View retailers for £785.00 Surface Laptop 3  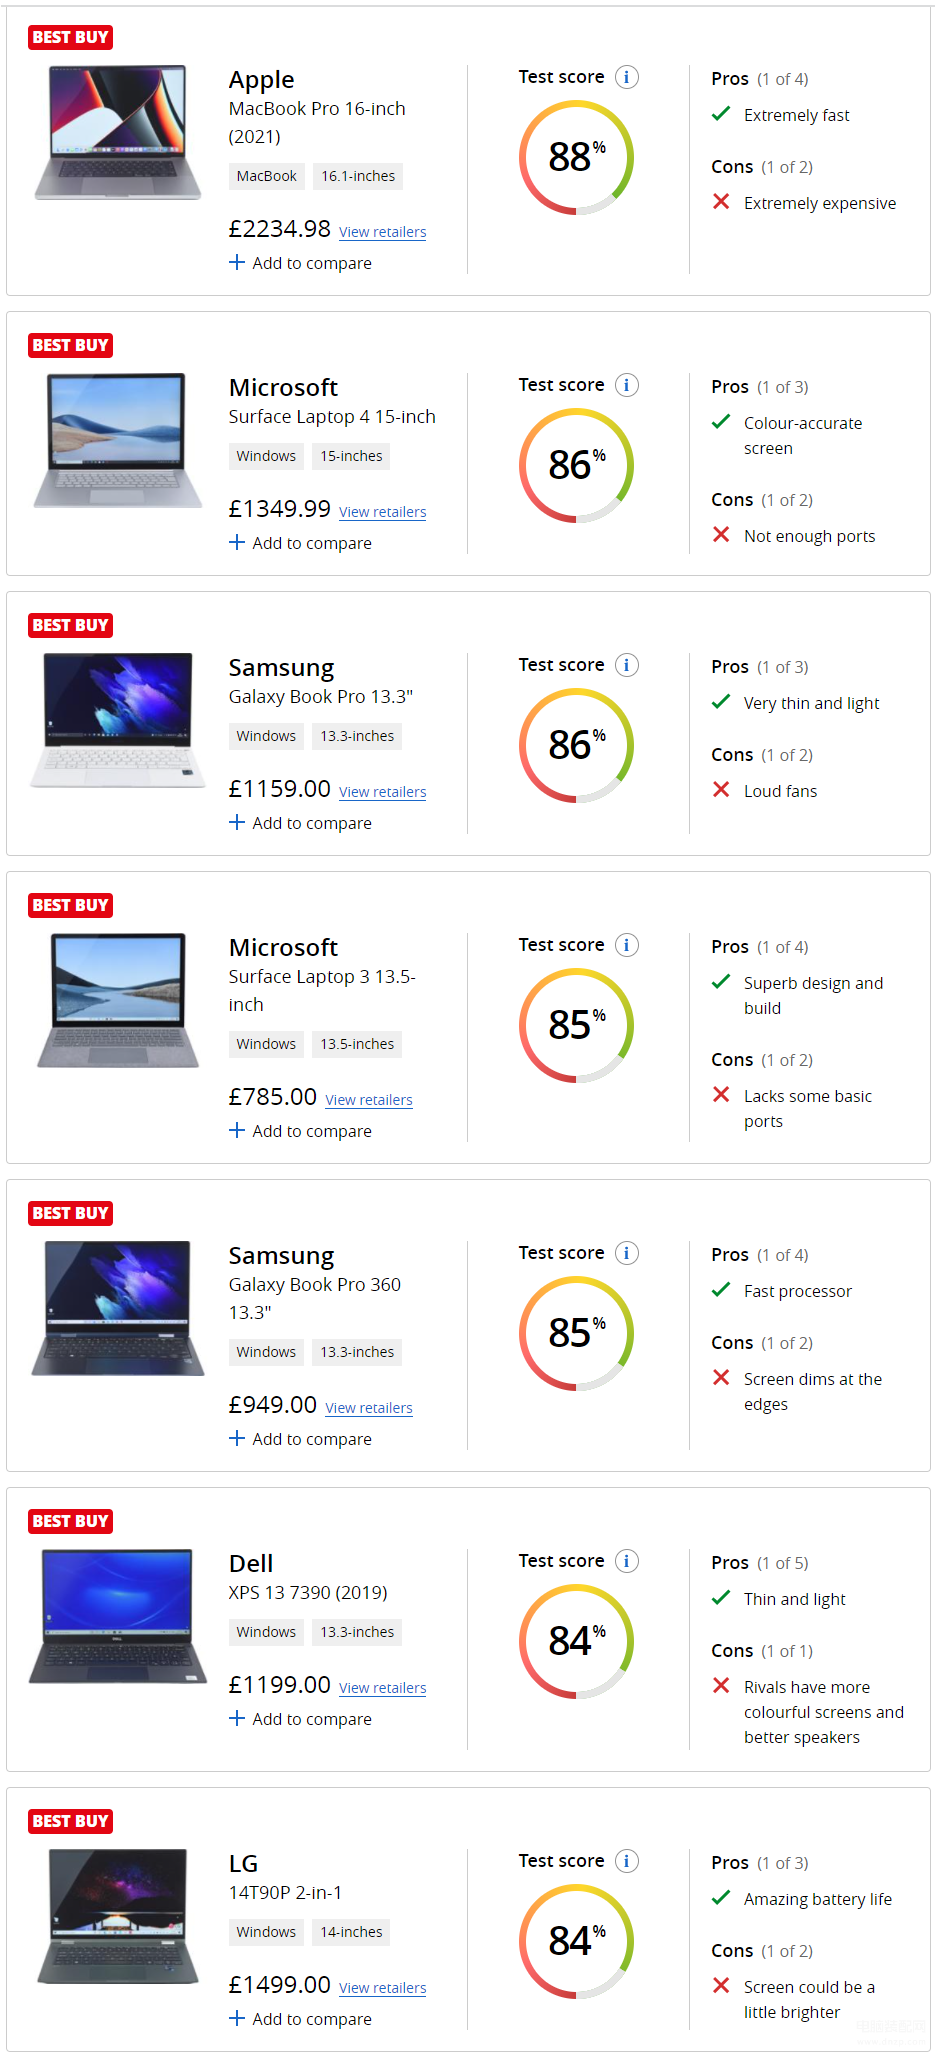pos(369,1100)
